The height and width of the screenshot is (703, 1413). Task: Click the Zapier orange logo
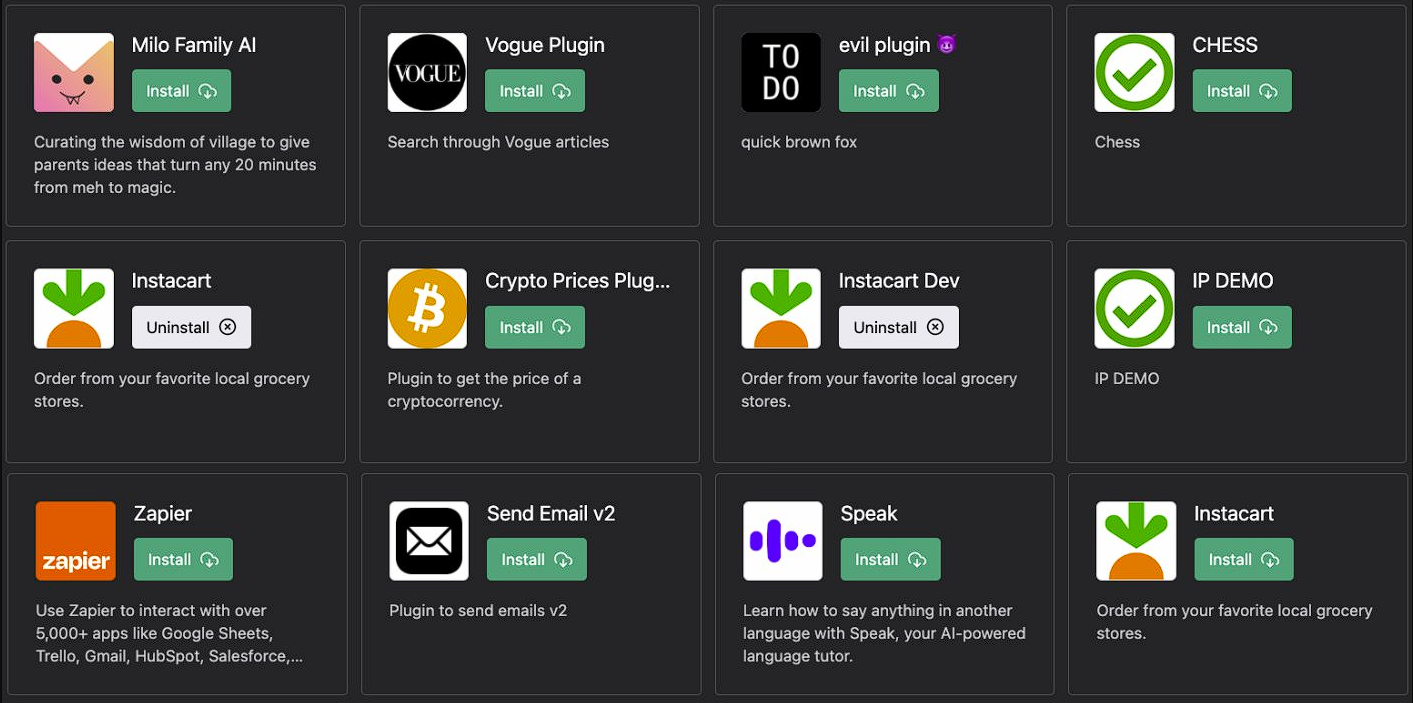(x=76, y=541)
